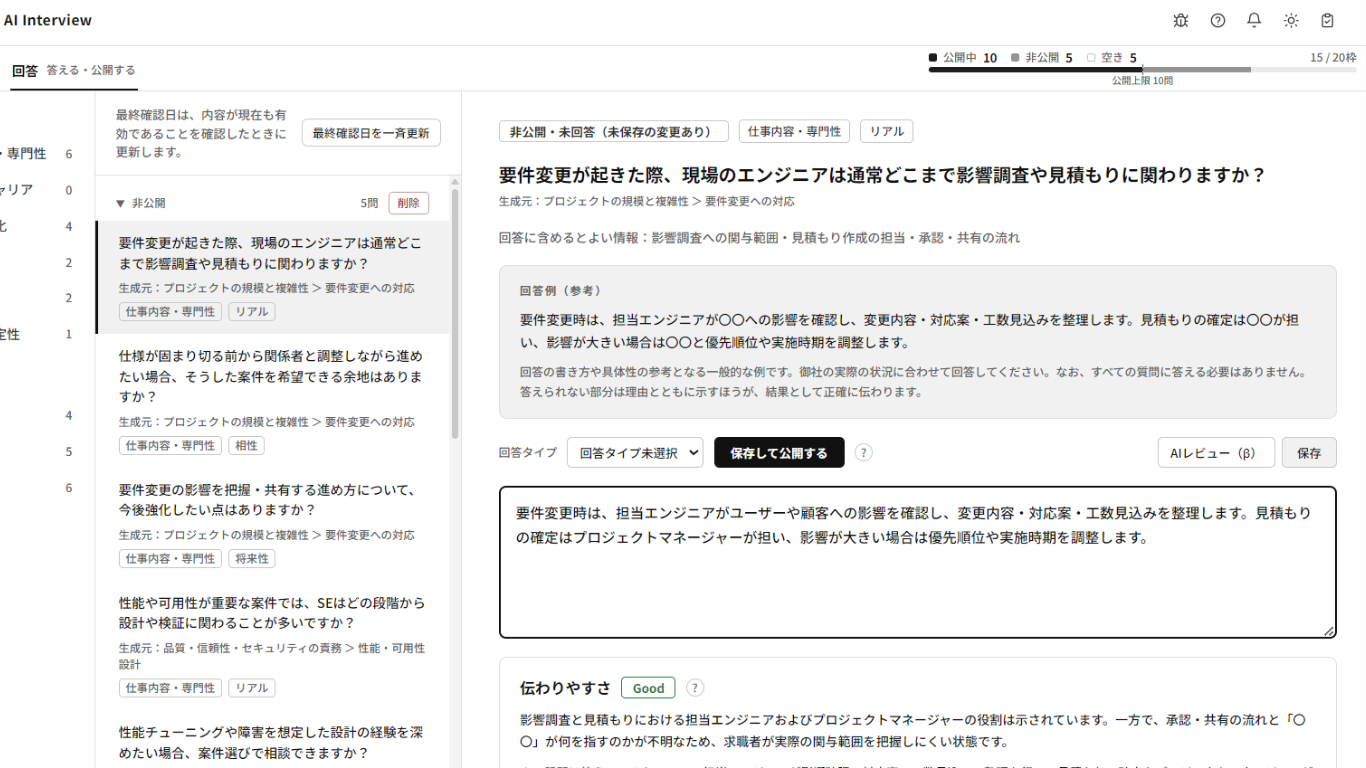The width and height of the screenshot is (1366, 768).
Task: Open the notifications bell
Action: (1254, 20)
